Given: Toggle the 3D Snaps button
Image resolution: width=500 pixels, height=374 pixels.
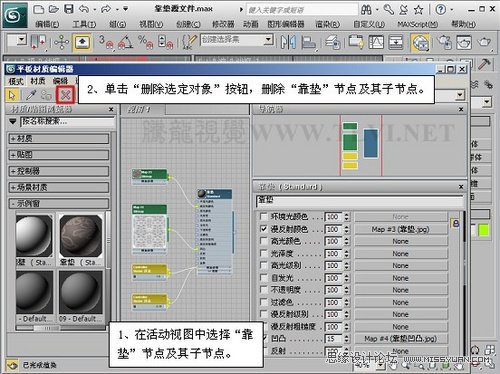Looking at the screenshot, I should [106, 42].
